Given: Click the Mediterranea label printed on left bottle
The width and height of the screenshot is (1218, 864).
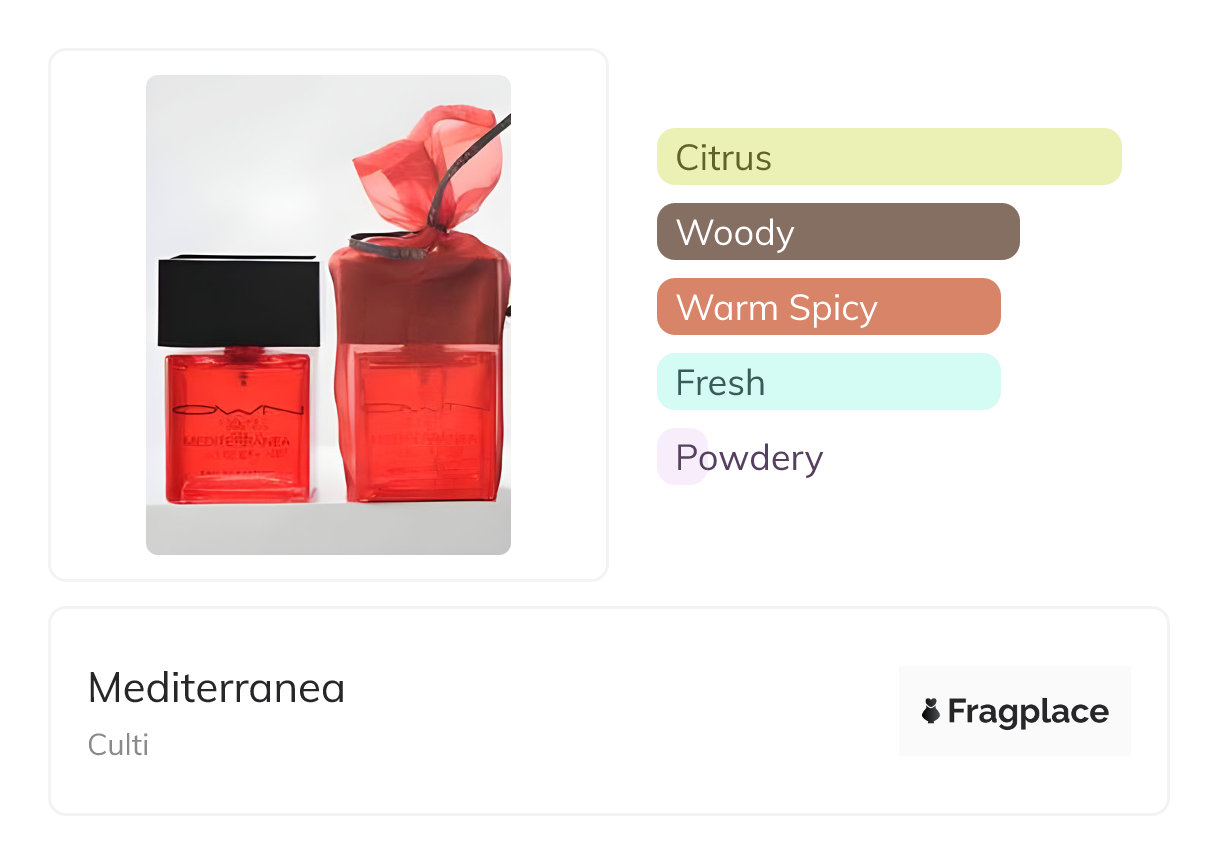Looking at the screenshot, I should pos(237,440).
